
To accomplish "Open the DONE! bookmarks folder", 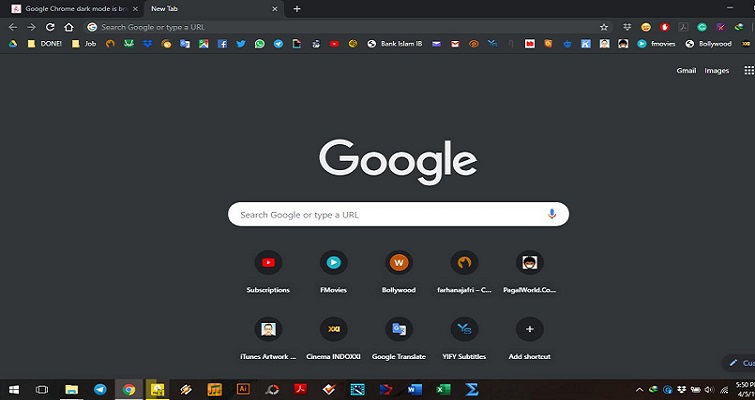I will point(47,44).
